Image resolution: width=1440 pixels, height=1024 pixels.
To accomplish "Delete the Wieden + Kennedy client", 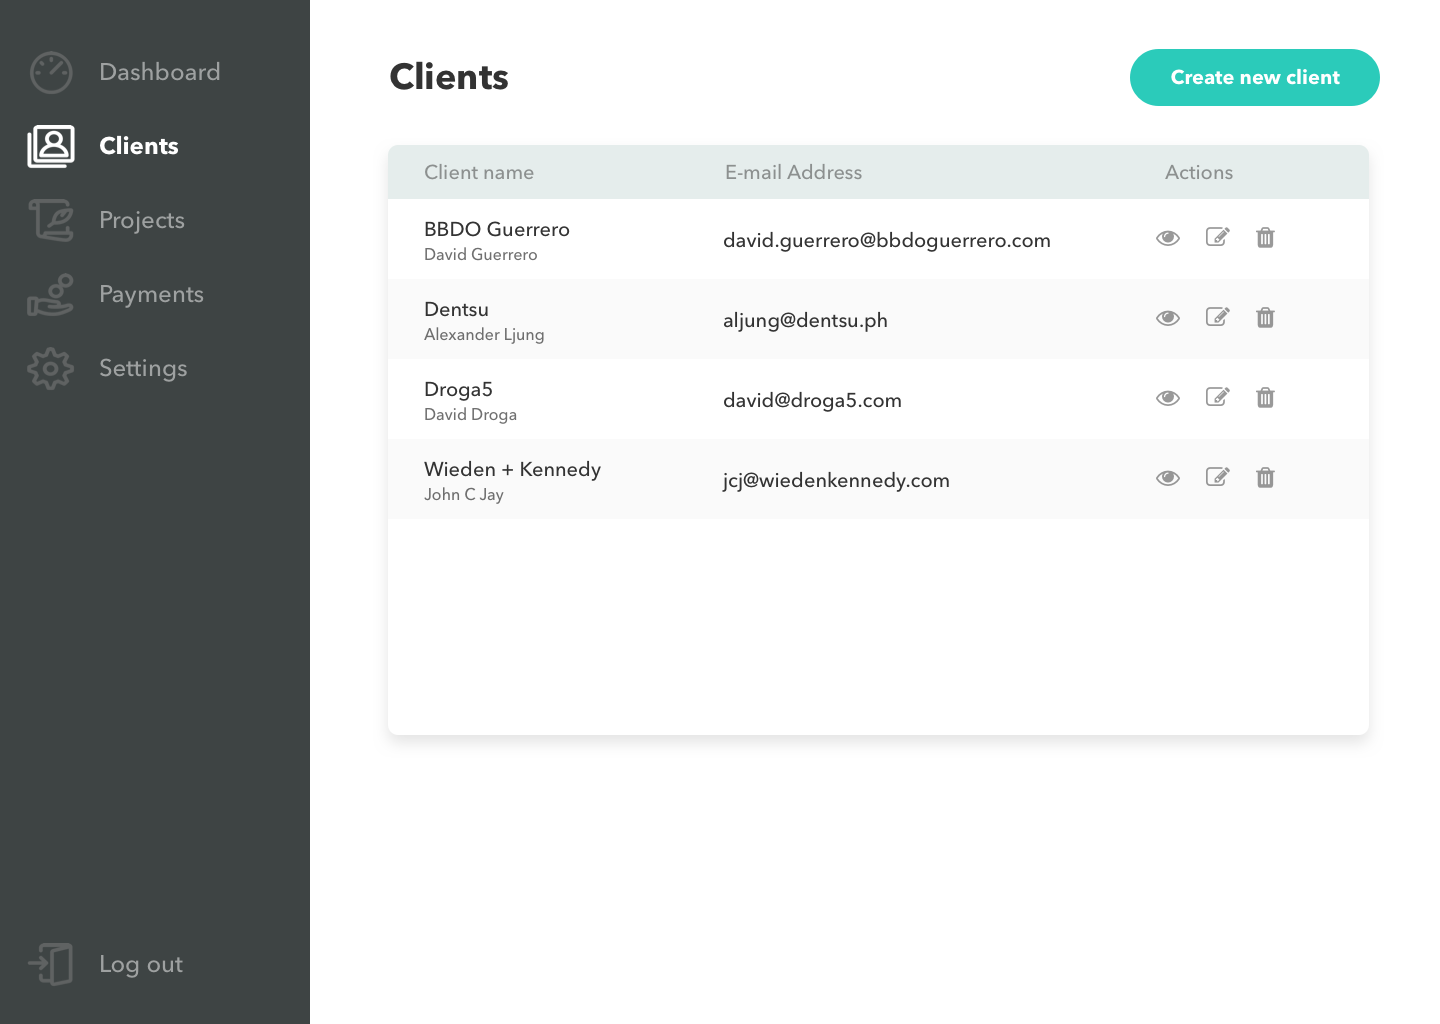I will coord(1265,477).
